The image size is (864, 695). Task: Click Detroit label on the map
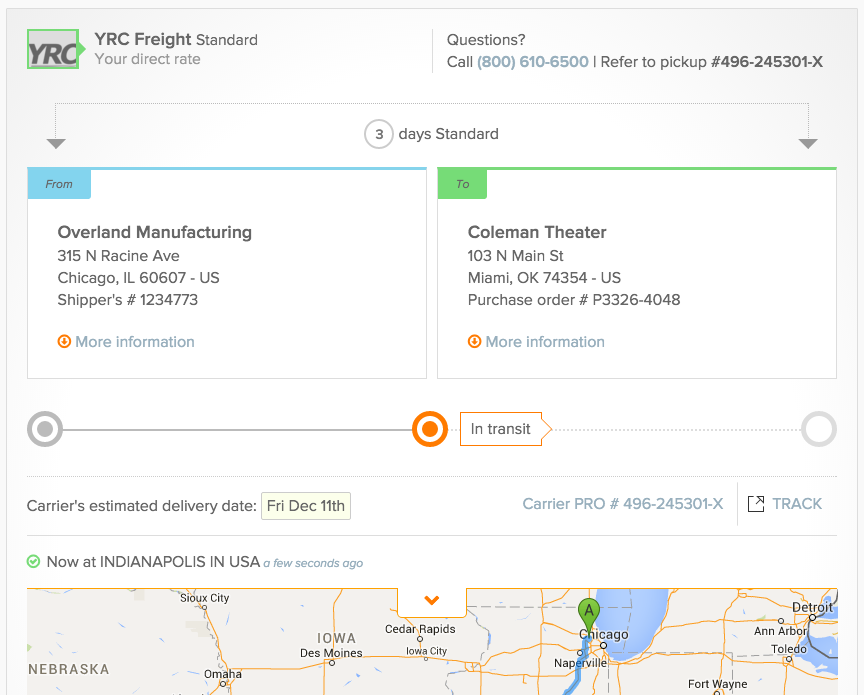[812, 607]
